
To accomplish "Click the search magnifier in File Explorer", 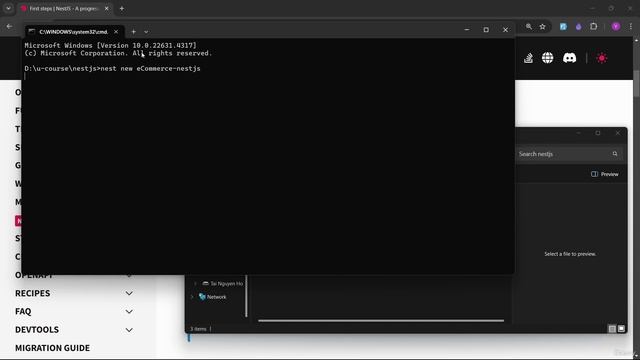I will tap(615, 154).
